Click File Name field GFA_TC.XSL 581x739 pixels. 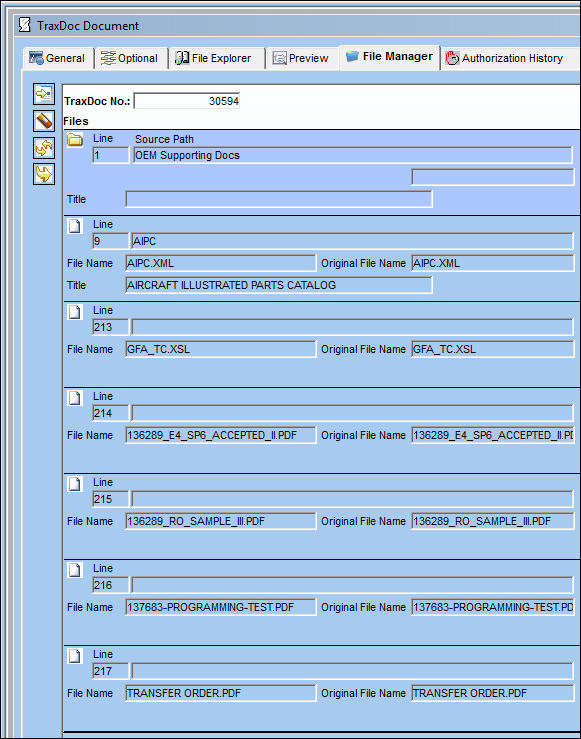[x=221, y=349]
